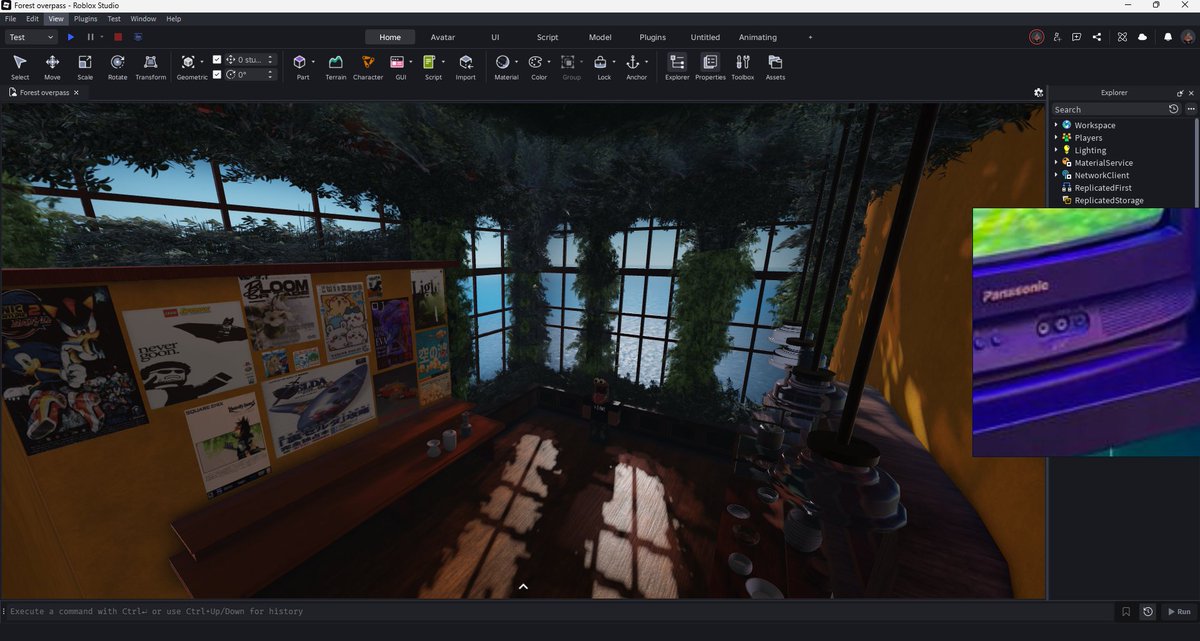Toggle the Explorer panel button
Image resolution: width=1200 pixels, height=641 pixels.
click(677, 67)
